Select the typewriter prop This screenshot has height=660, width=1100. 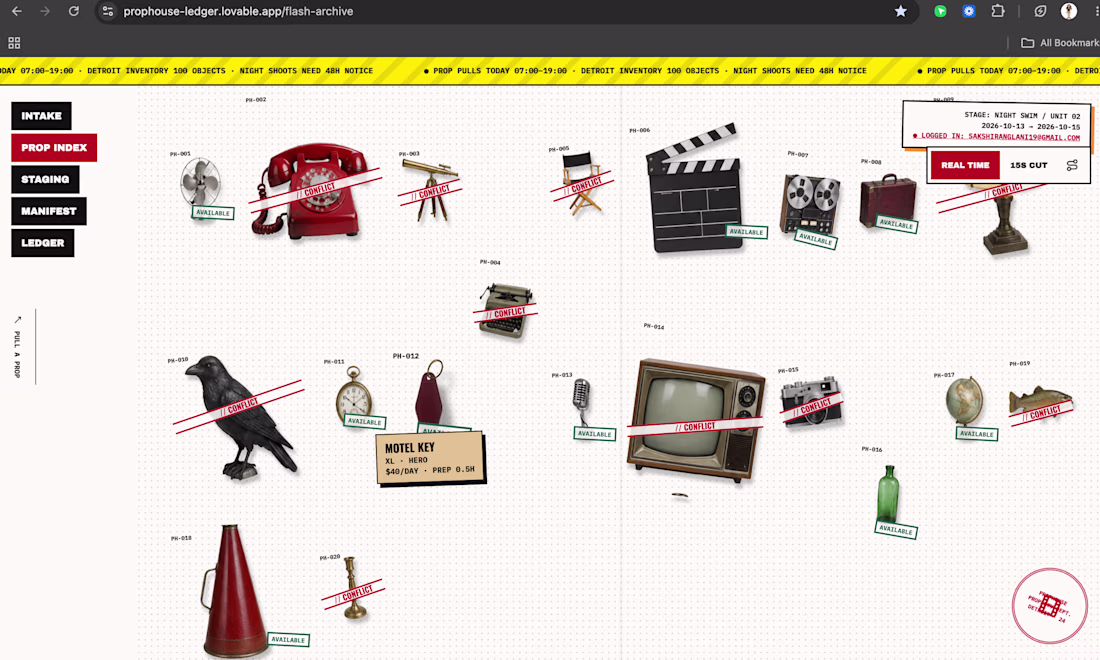[x=506, y=311]
